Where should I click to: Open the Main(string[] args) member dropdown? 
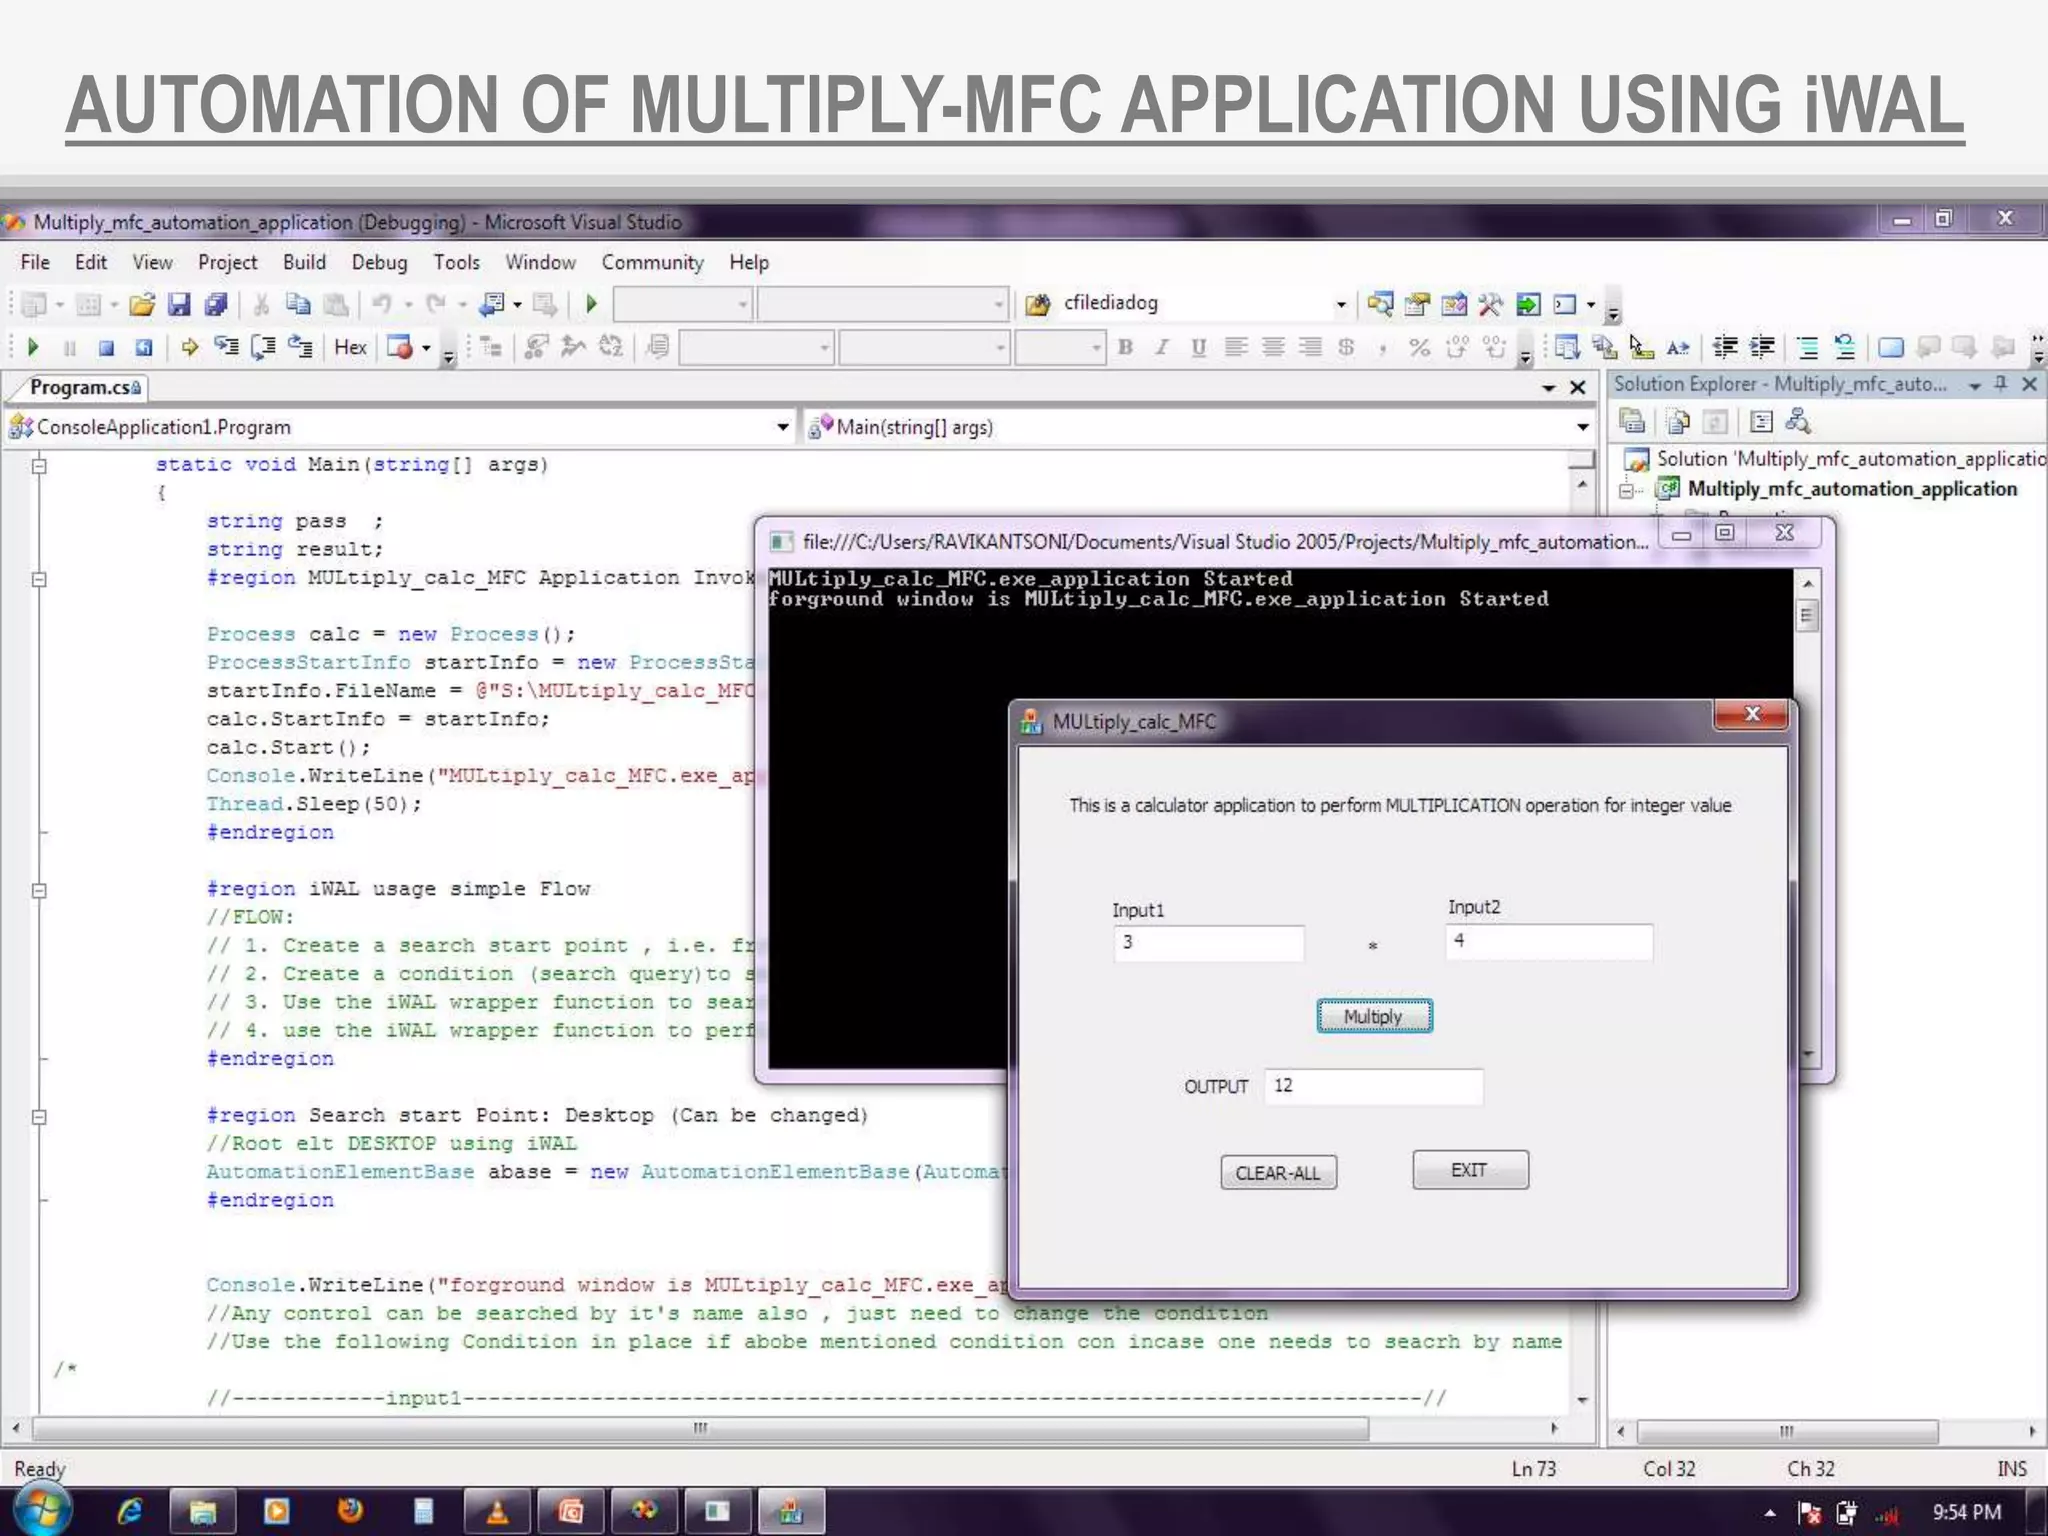tap(1582, 428)
